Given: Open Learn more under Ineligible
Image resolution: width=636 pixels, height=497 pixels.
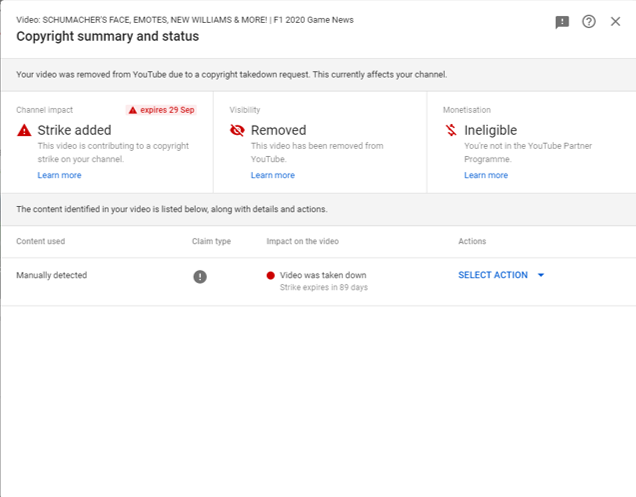Looking at the screenshot, I should pos(486,175).
